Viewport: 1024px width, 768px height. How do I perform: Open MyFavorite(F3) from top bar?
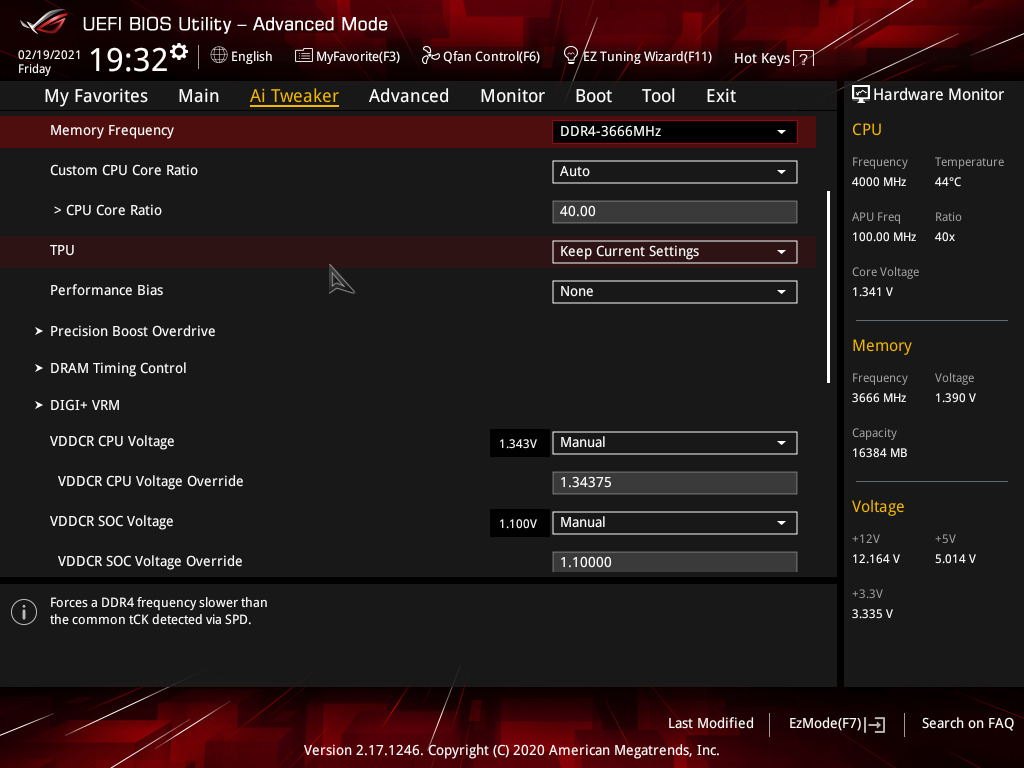[x=347, y=56]
